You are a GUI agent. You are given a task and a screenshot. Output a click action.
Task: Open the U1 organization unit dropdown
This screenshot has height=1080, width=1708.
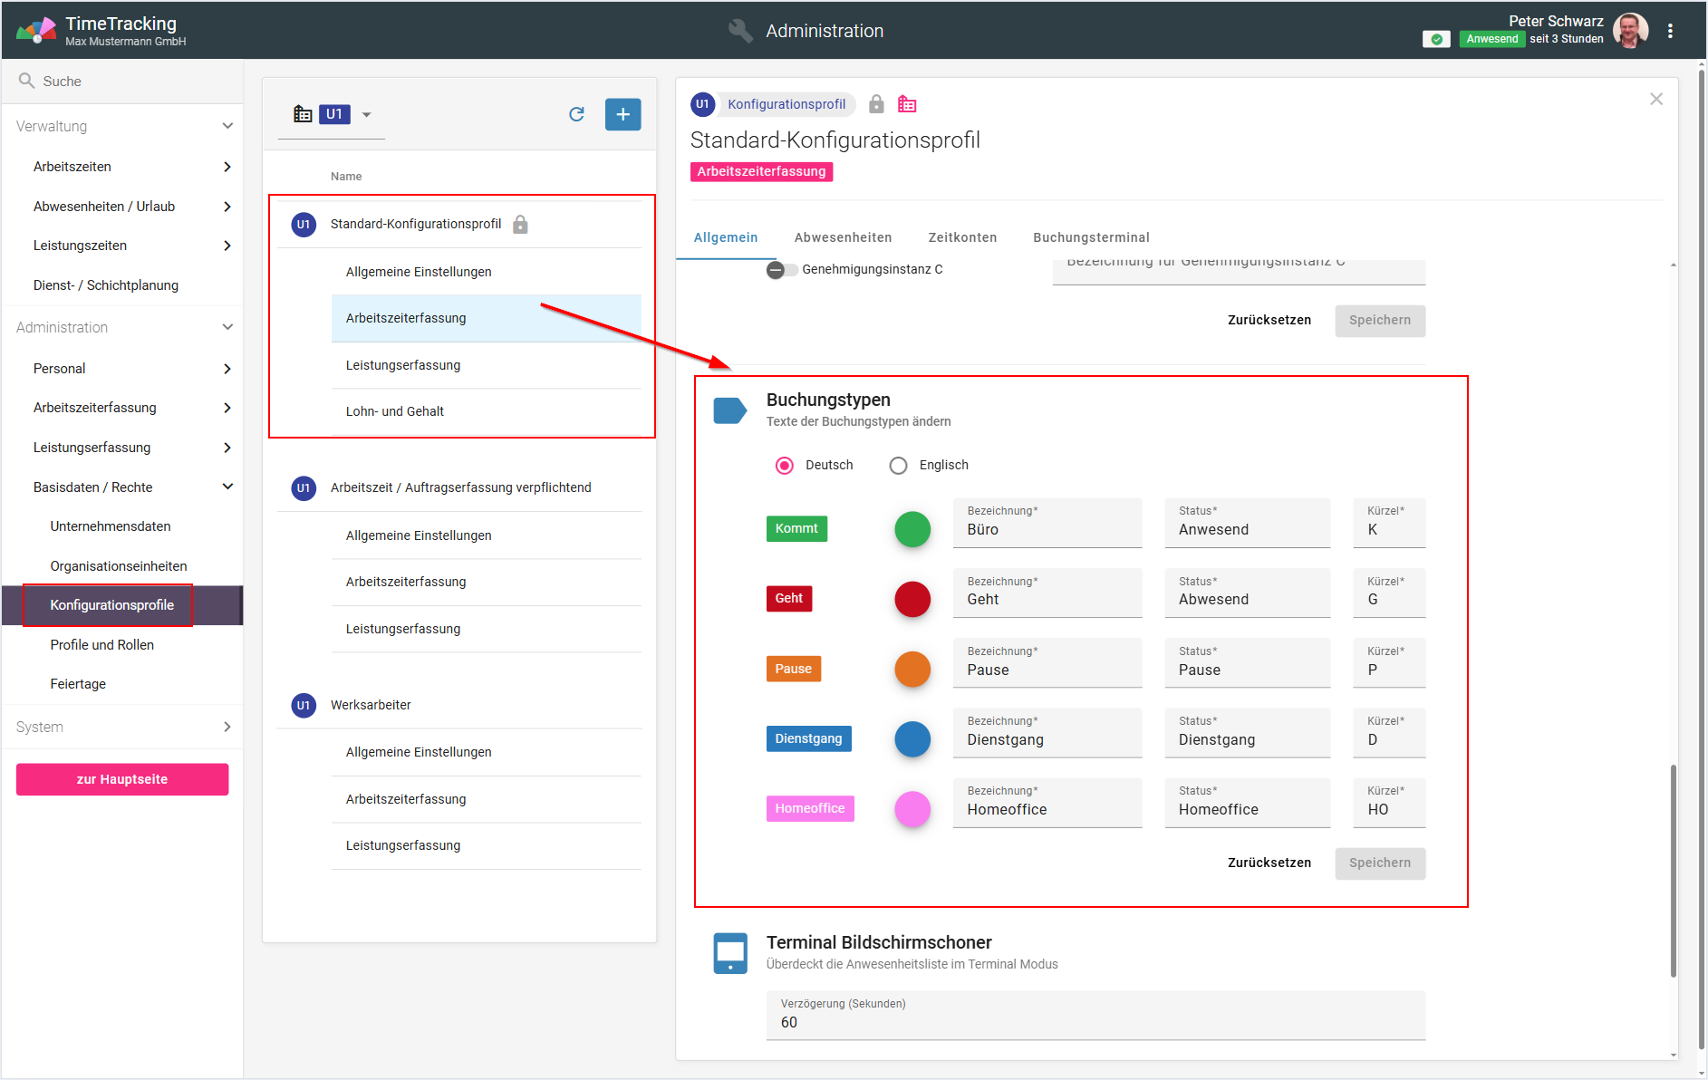tap(366, 115)
